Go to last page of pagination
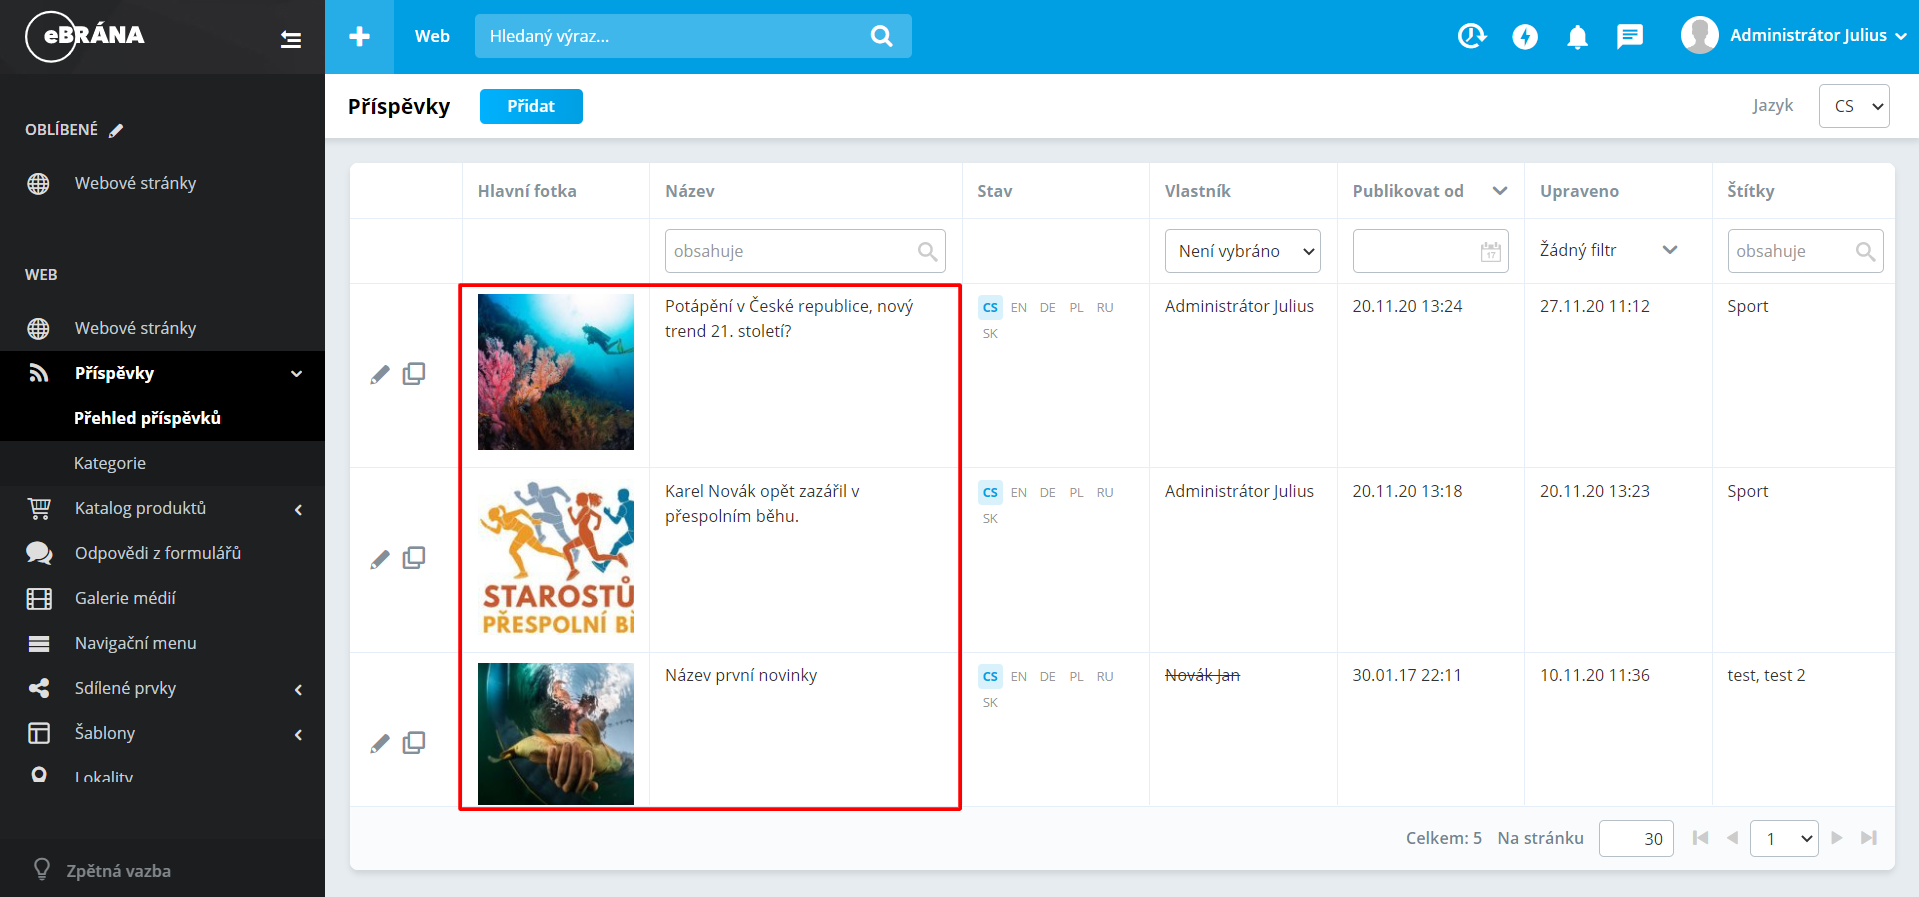 pyautogui.click(x=1868, y=838)
